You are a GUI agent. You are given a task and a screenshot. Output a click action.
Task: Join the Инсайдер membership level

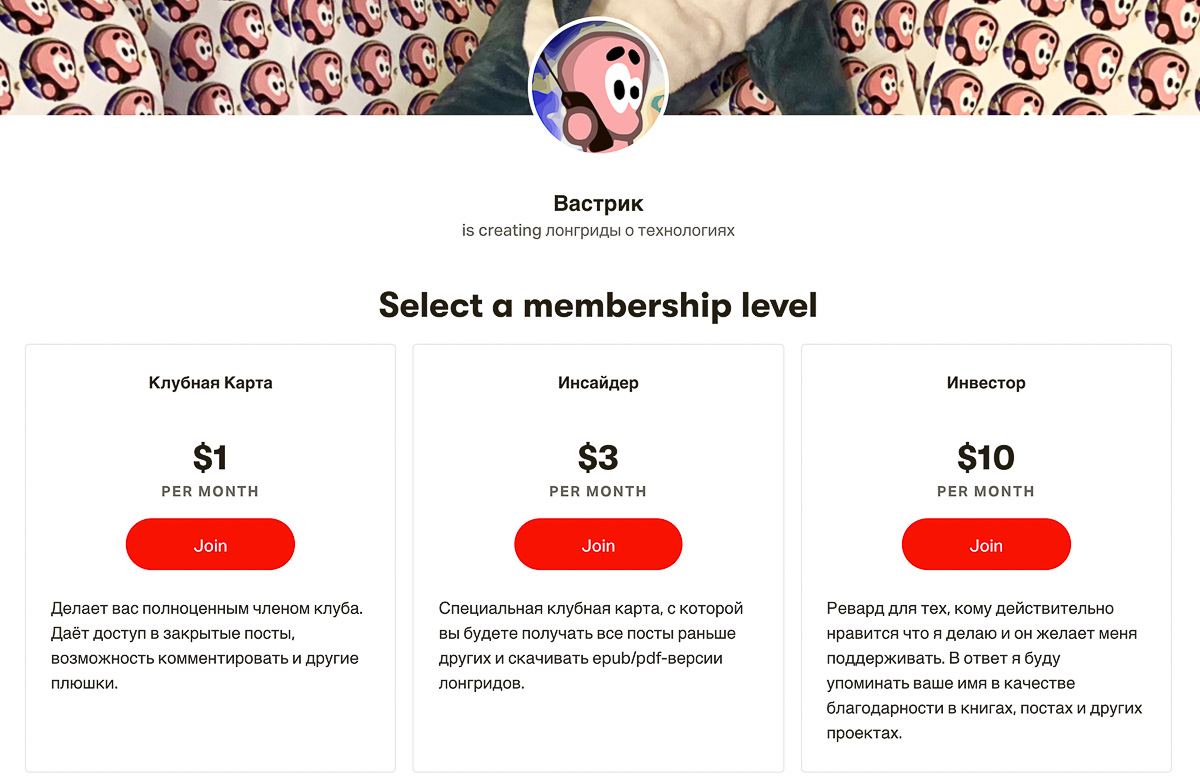tap(598, 544)
